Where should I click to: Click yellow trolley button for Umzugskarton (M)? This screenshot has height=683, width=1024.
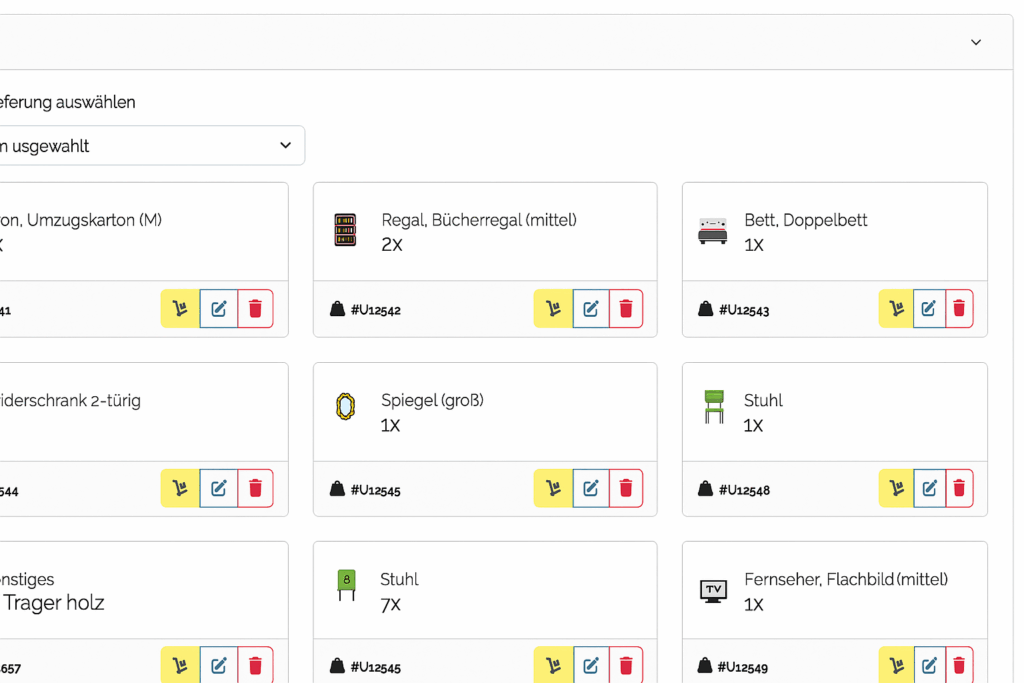click(180, 309)
